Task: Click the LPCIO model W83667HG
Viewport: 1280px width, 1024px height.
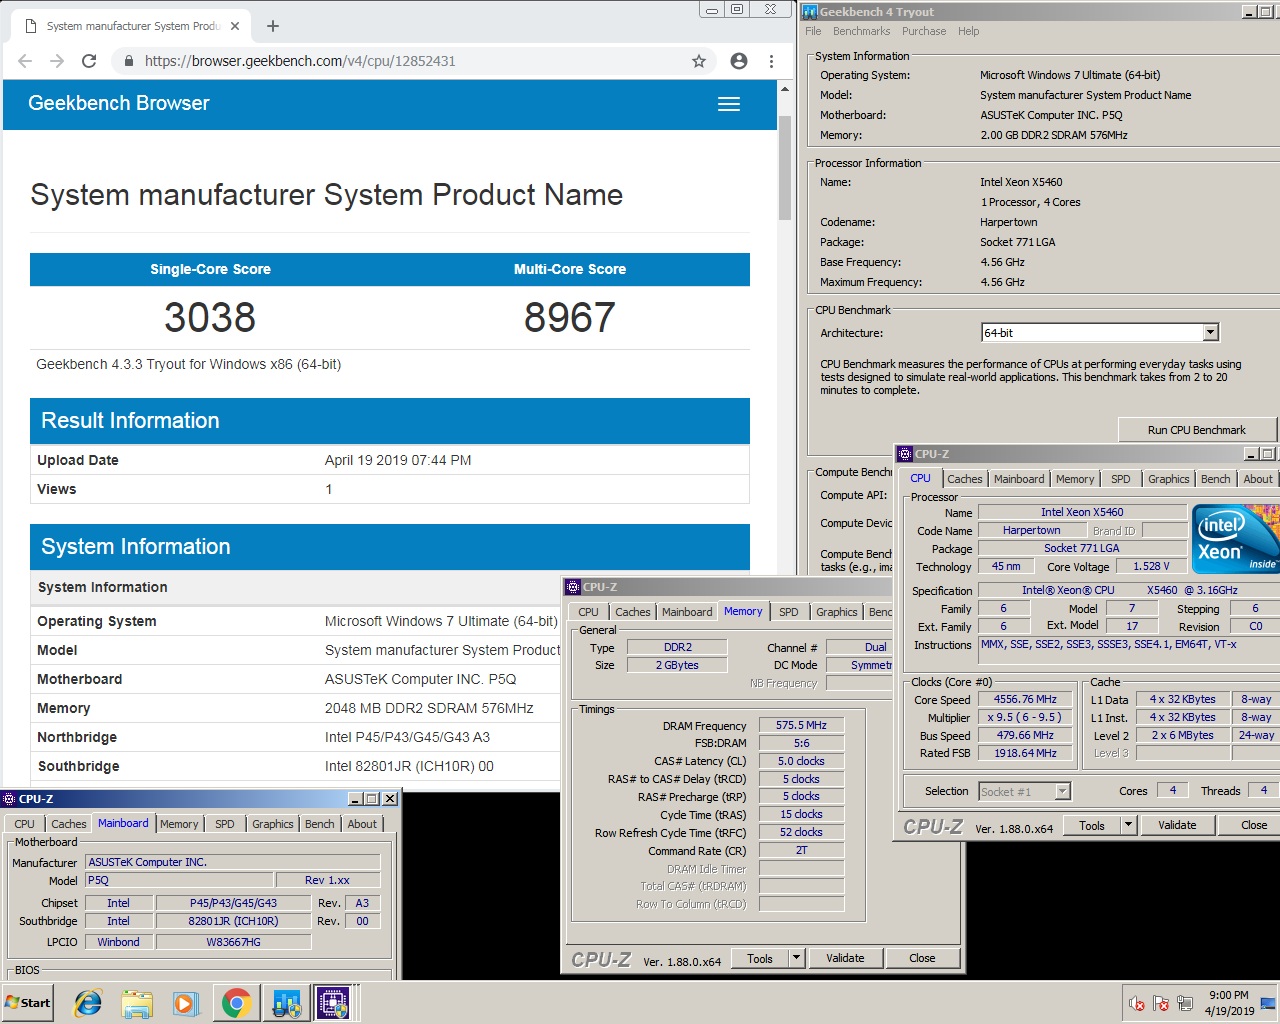Action: tap(233, 942)
